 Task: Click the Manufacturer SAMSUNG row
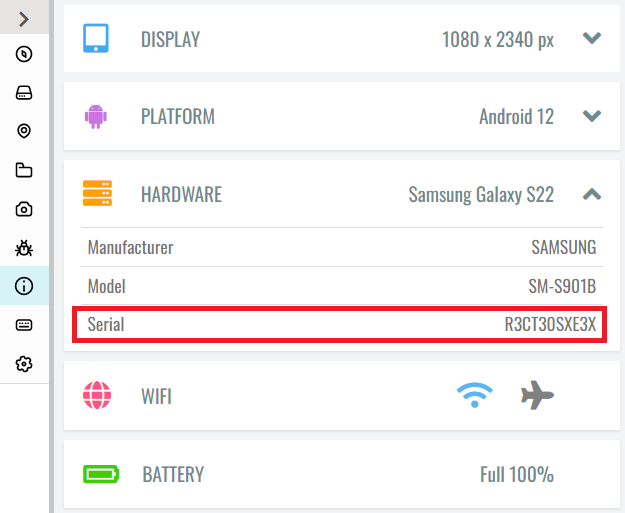(x=342, y=247)
